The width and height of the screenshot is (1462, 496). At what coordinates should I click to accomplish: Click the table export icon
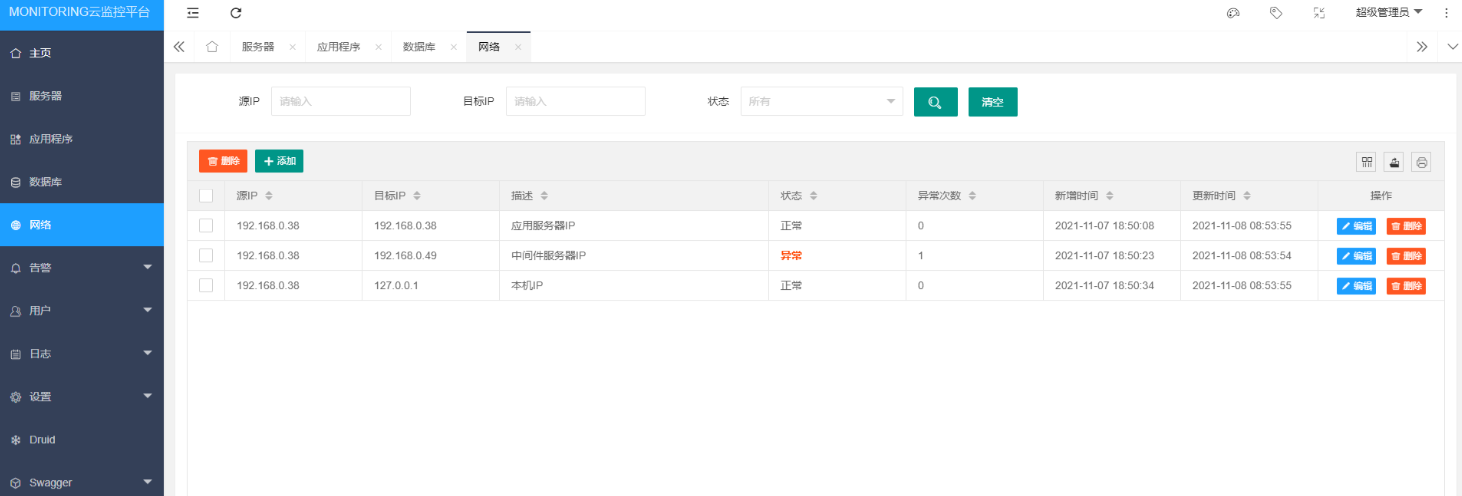point(1394,162)
